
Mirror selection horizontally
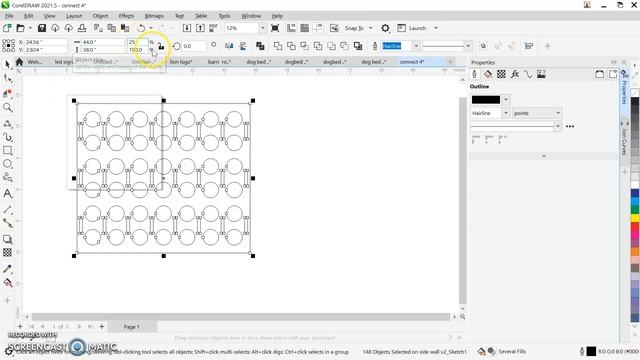point(229,46)
